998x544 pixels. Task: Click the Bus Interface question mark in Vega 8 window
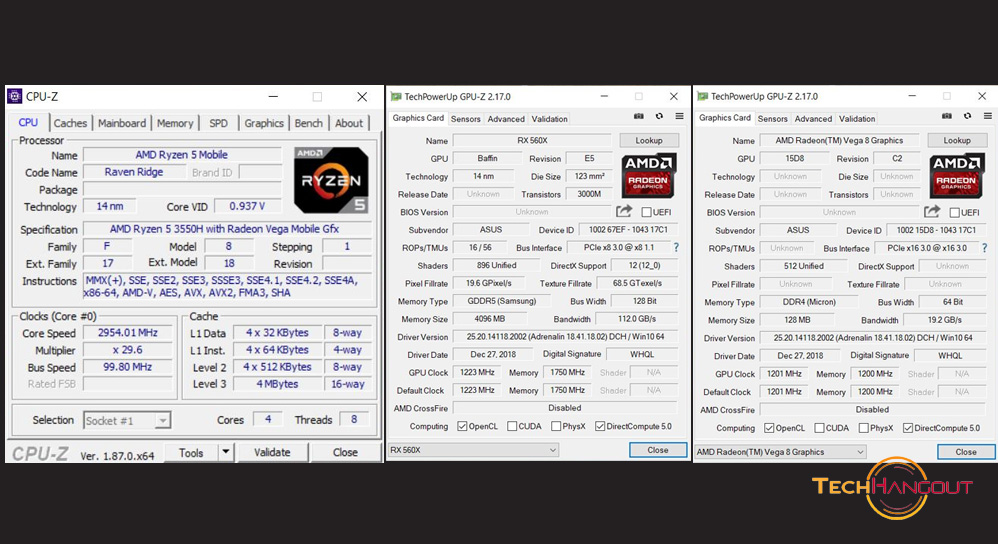984,248
